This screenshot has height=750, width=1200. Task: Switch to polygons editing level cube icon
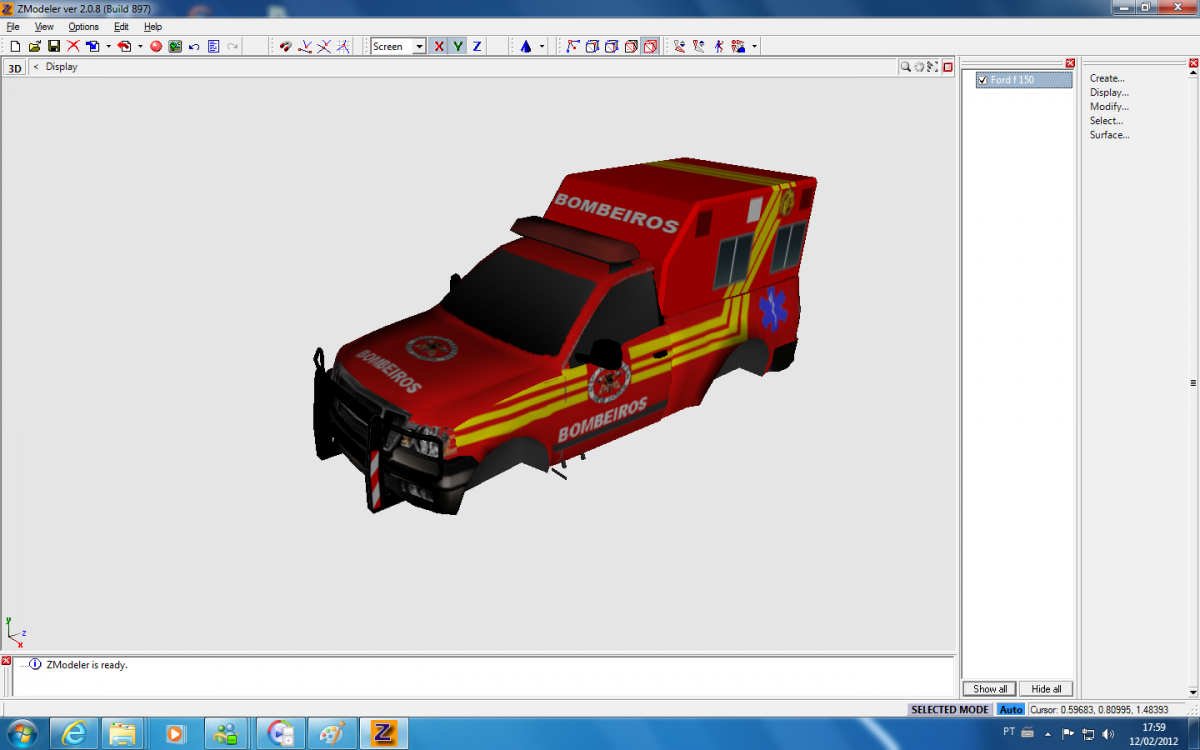tap(611, 46)
